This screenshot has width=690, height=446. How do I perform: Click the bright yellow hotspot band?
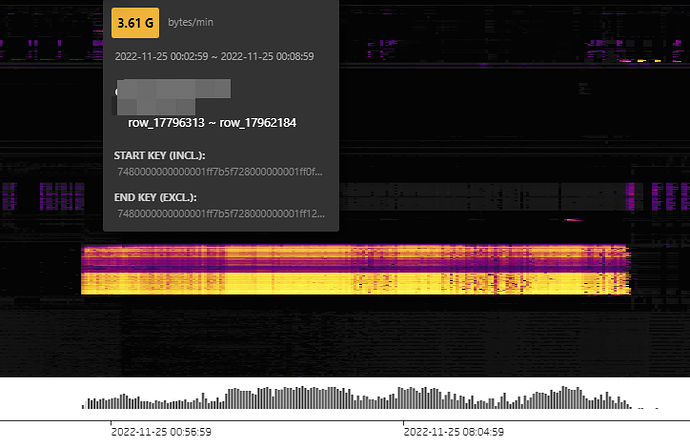(356, 283)
